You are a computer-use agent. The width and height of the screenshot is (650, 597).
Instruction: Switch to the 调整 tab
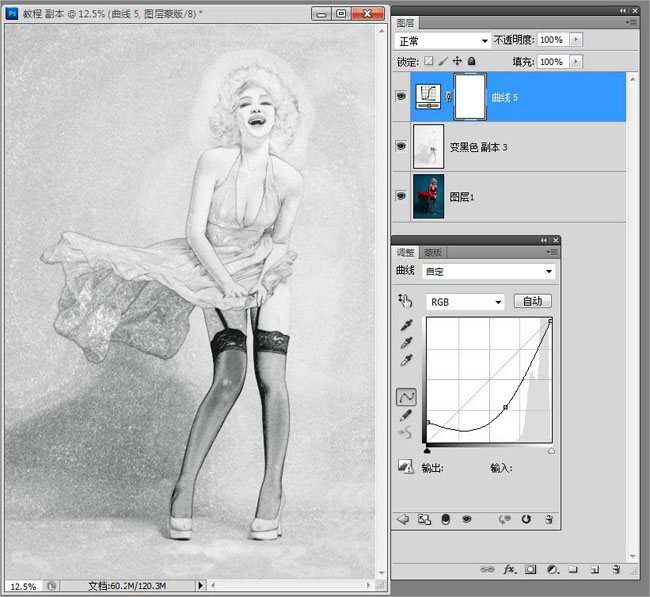(405, 252)
